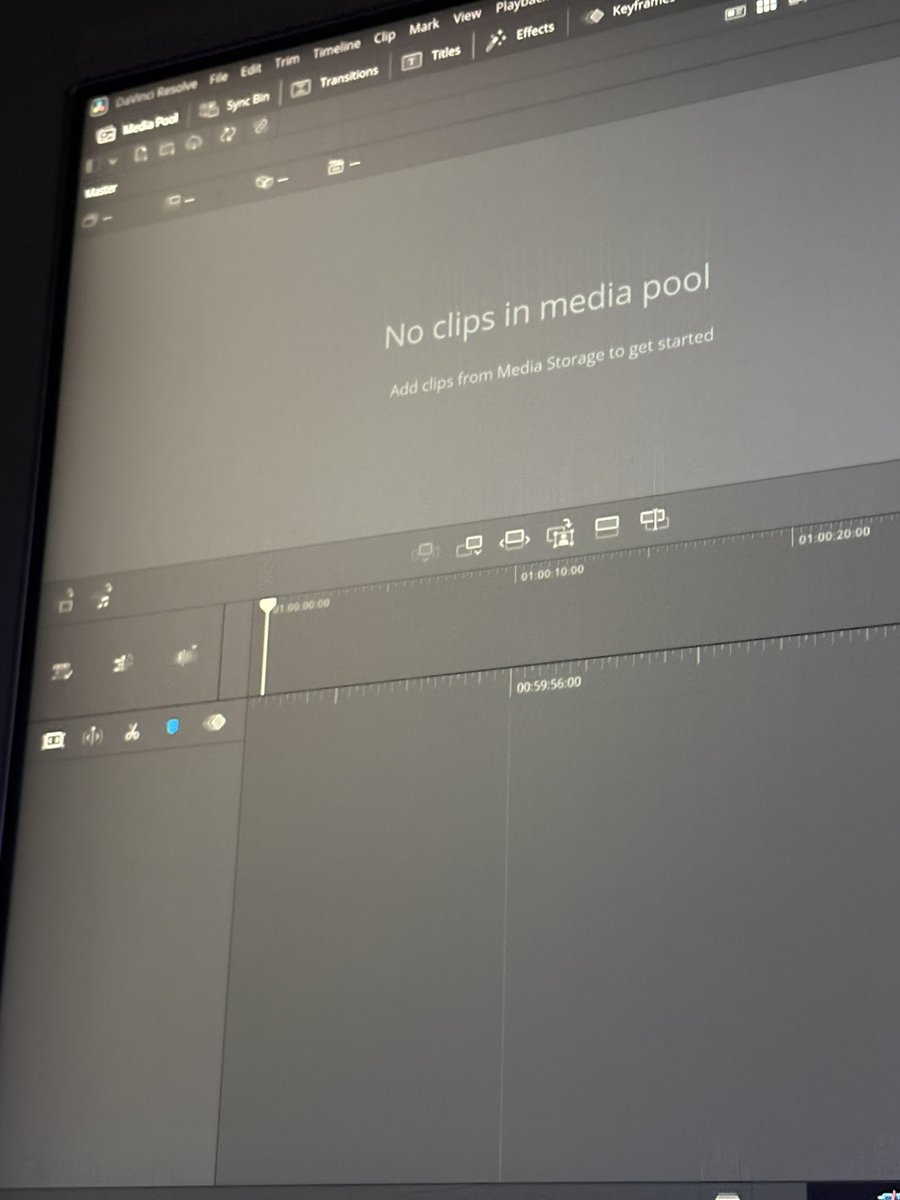Open the Sync Bin panel

235,103
